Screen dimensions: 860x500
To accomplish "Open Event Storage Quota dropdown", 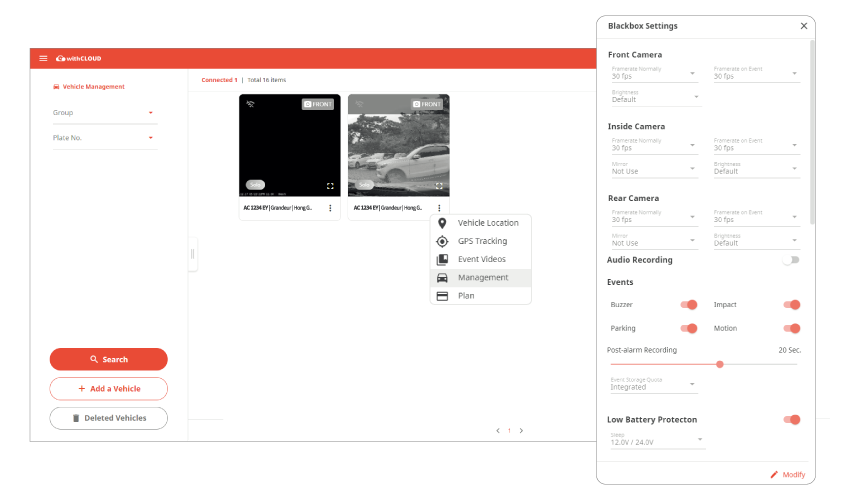I will (x=654, y=385).
